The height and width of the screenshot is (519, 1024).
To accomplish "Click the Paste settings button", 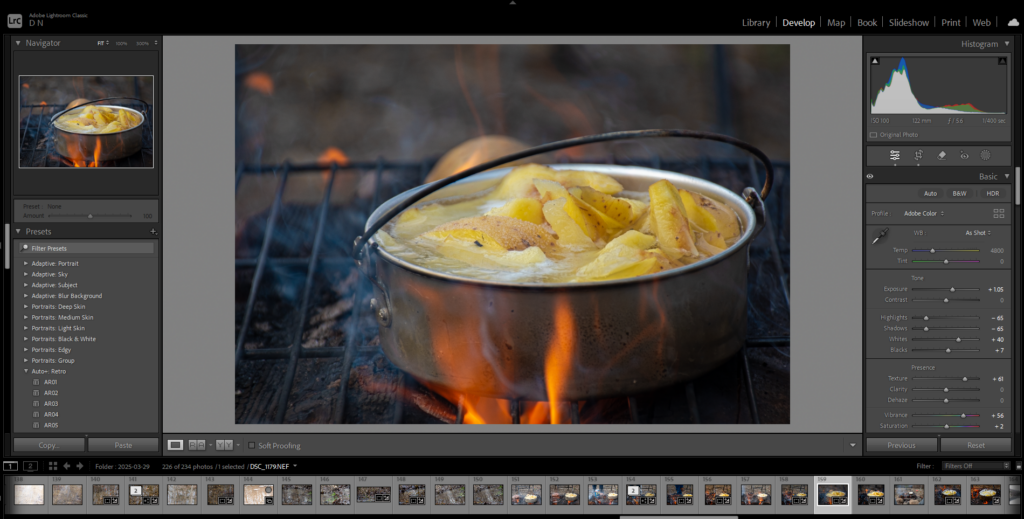I will point(123,445).
